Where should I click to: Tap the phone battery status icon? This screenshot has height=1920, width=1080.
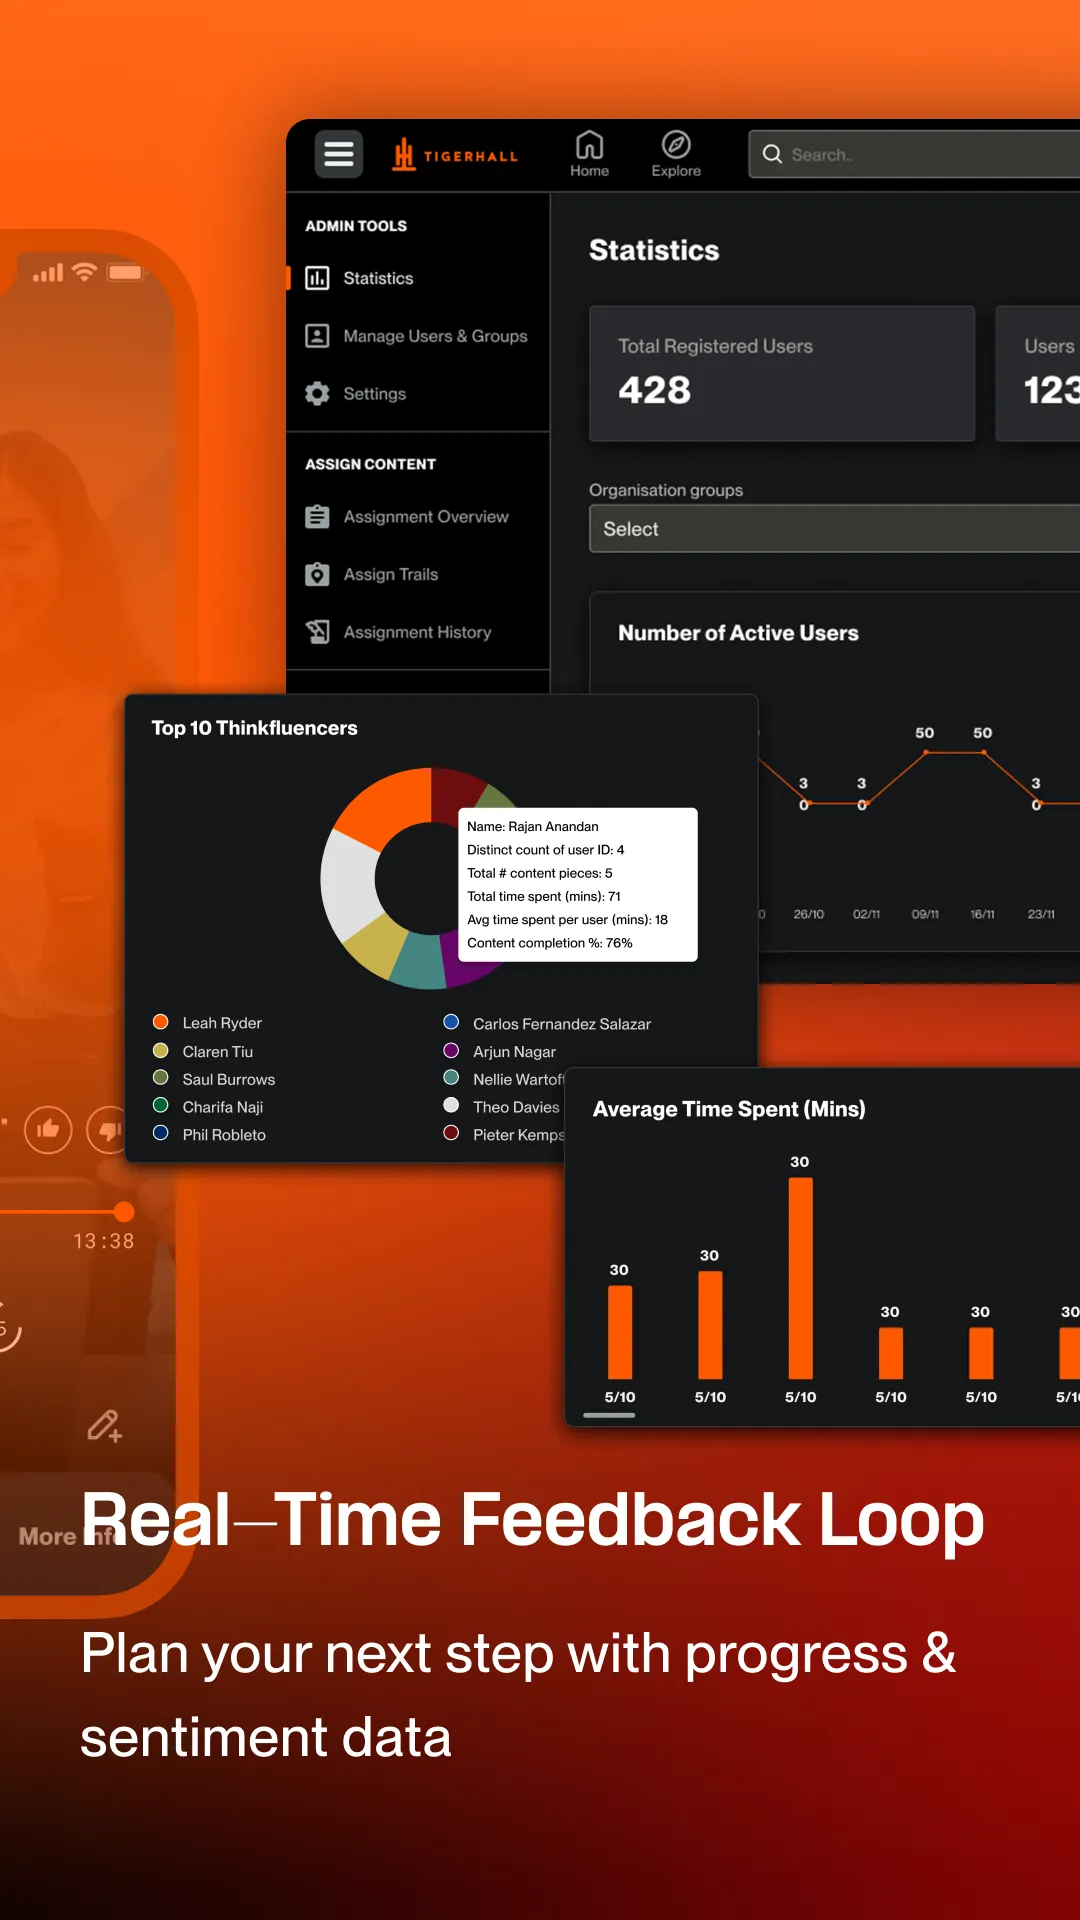point(126,272)
